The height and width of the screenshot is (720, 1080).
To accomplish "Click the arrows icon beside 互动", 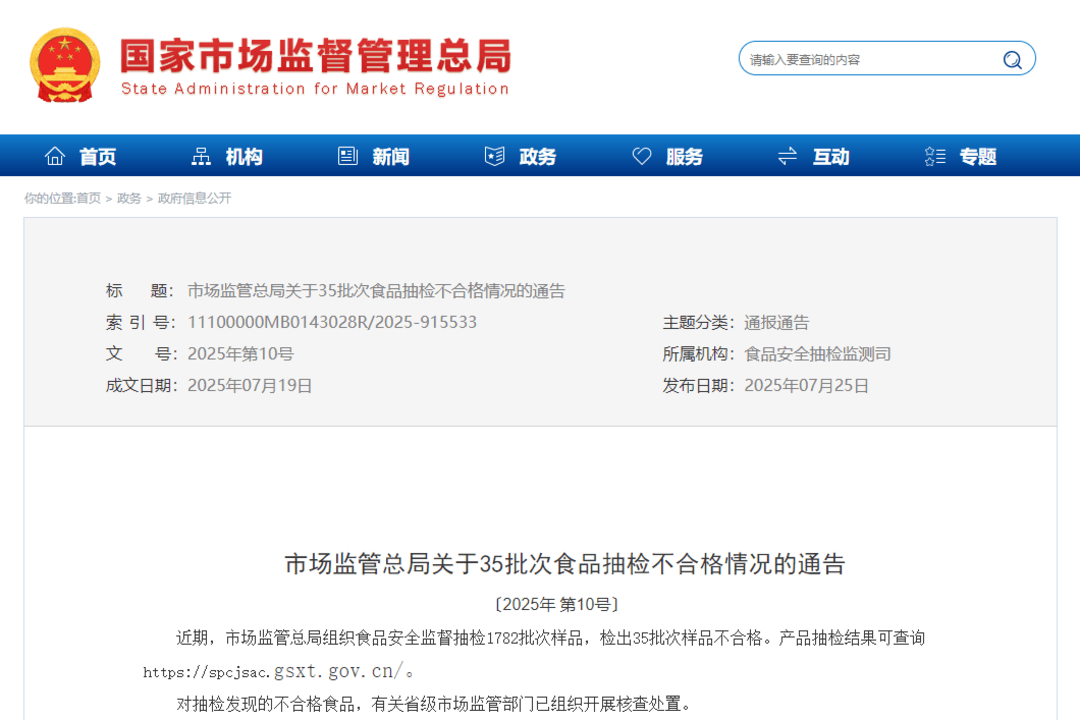I will click(x=787, y=156).
